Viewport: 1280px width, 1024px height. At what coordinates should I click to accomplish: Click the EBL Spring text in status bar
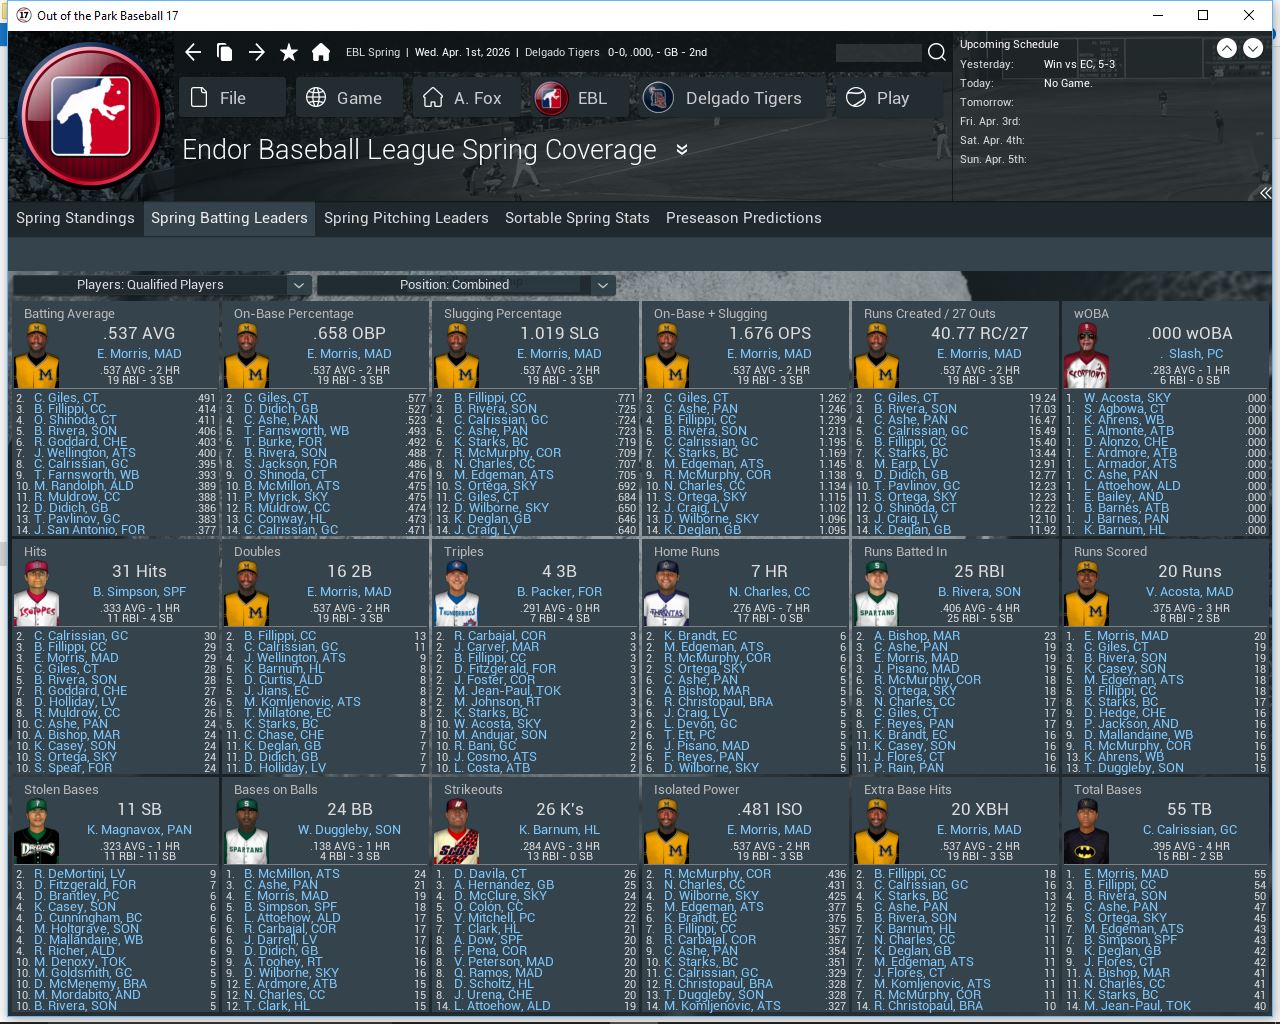tap(373, 52)
